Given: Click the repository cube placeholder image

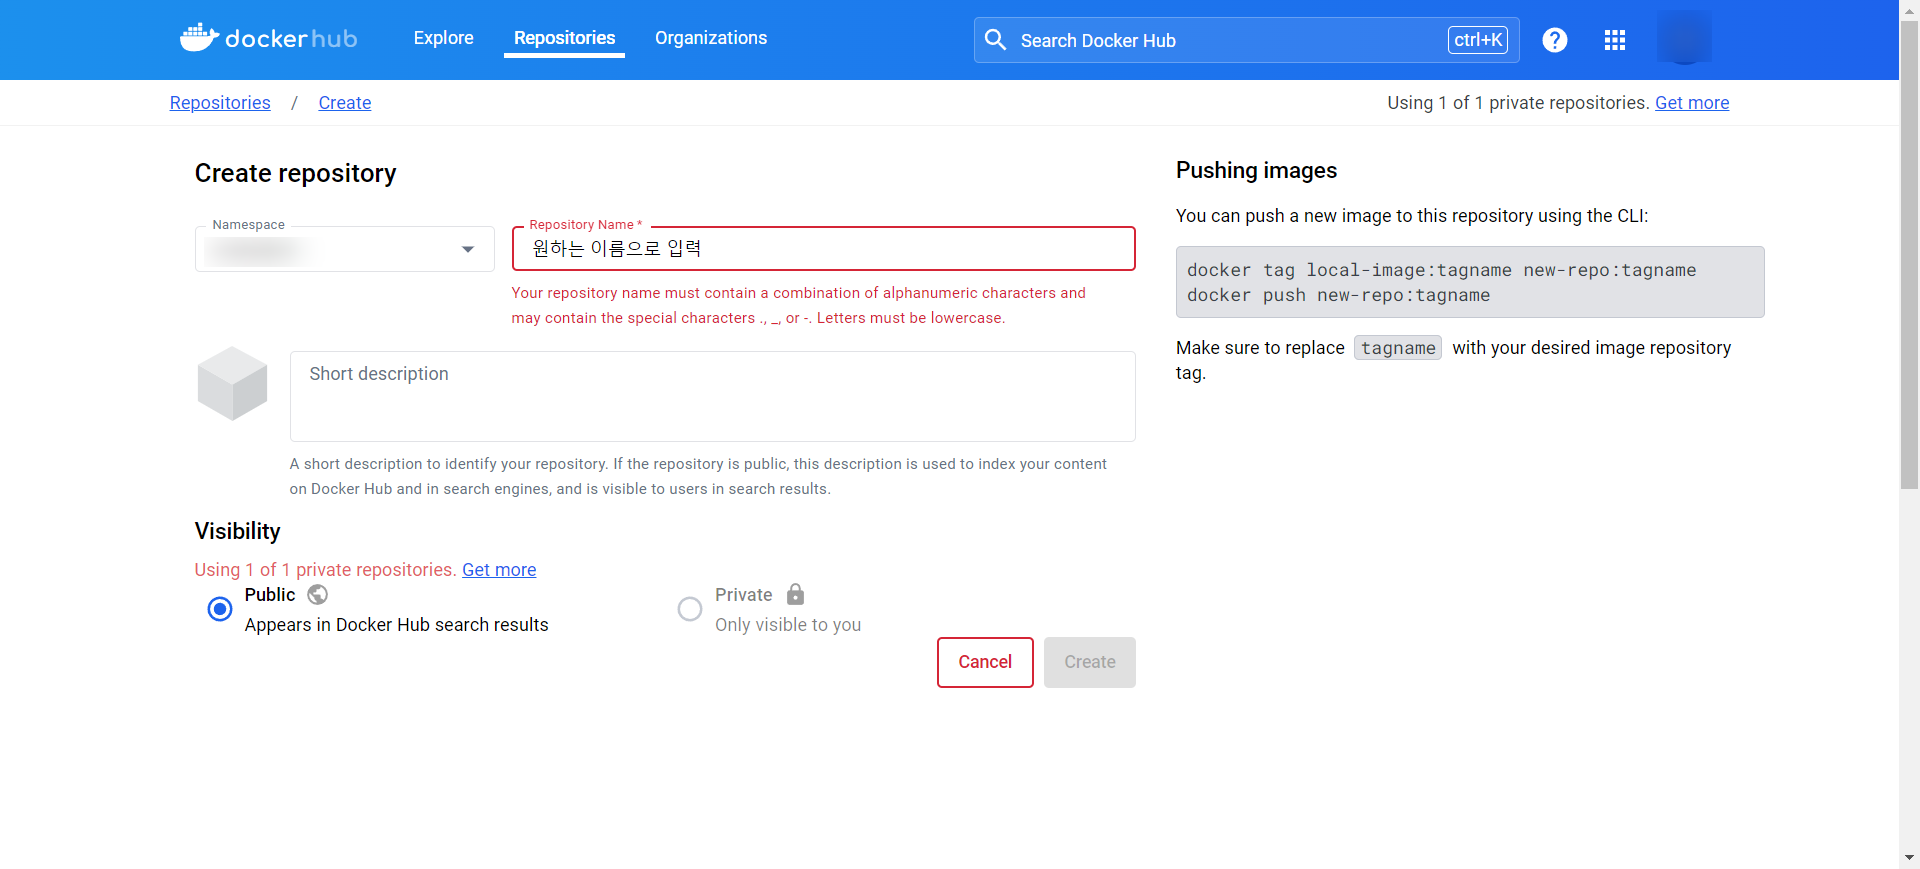Looking at the screenshot, I should tap(233, 384).
